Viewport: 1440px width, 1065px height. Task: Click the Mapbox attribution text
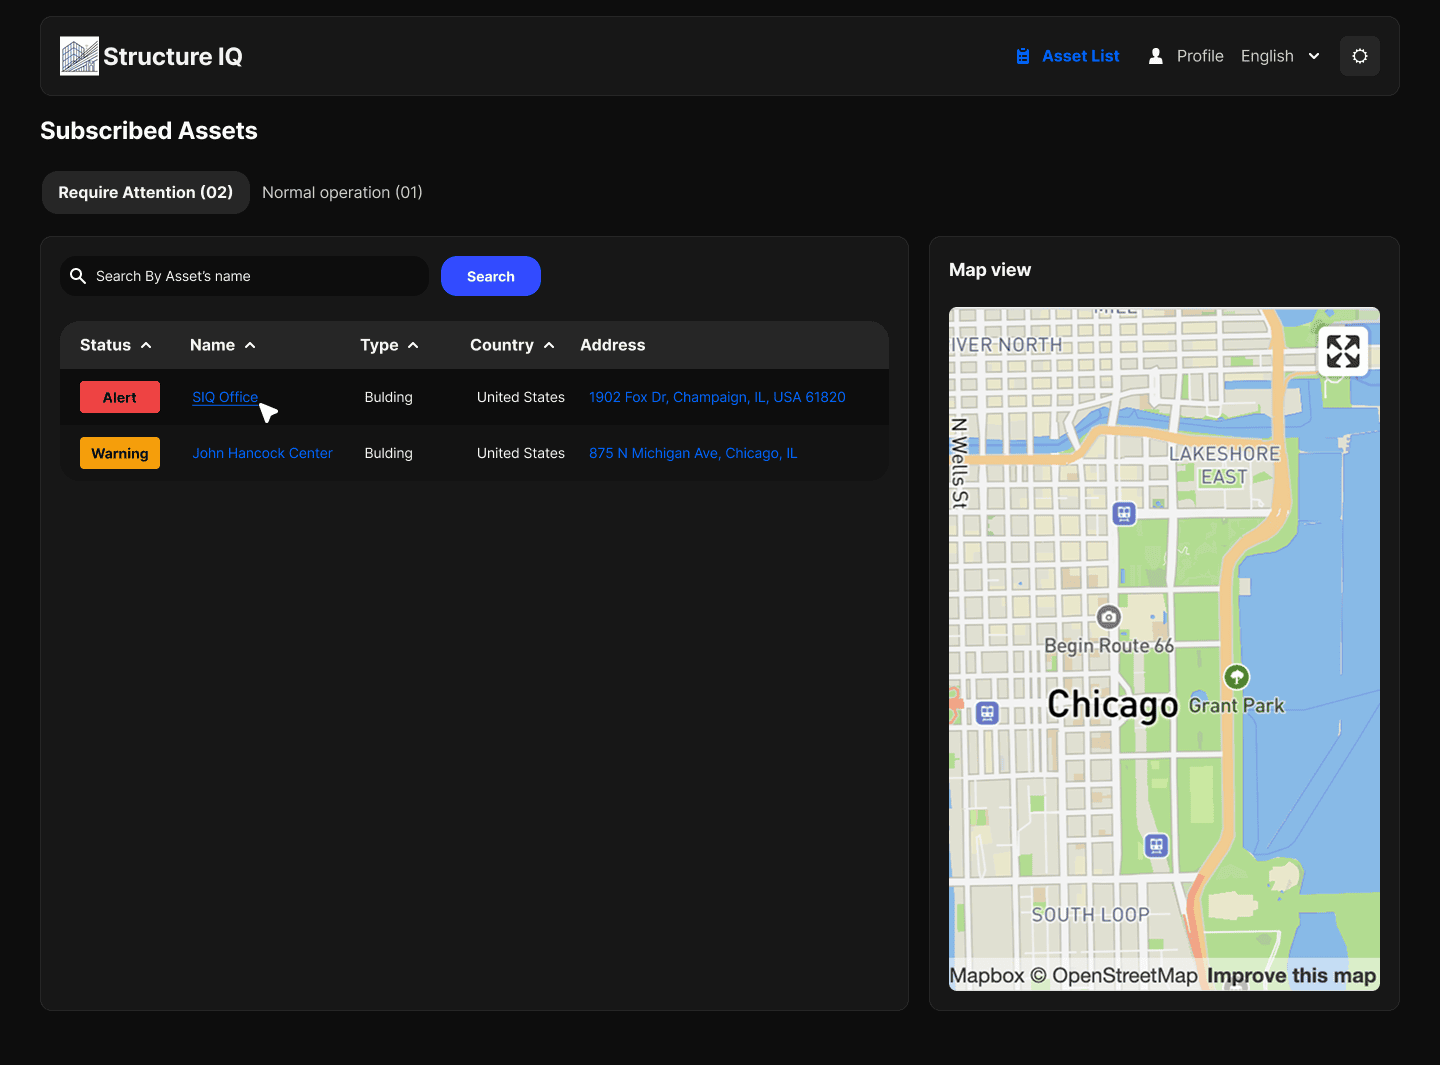[x=987, y=975]
